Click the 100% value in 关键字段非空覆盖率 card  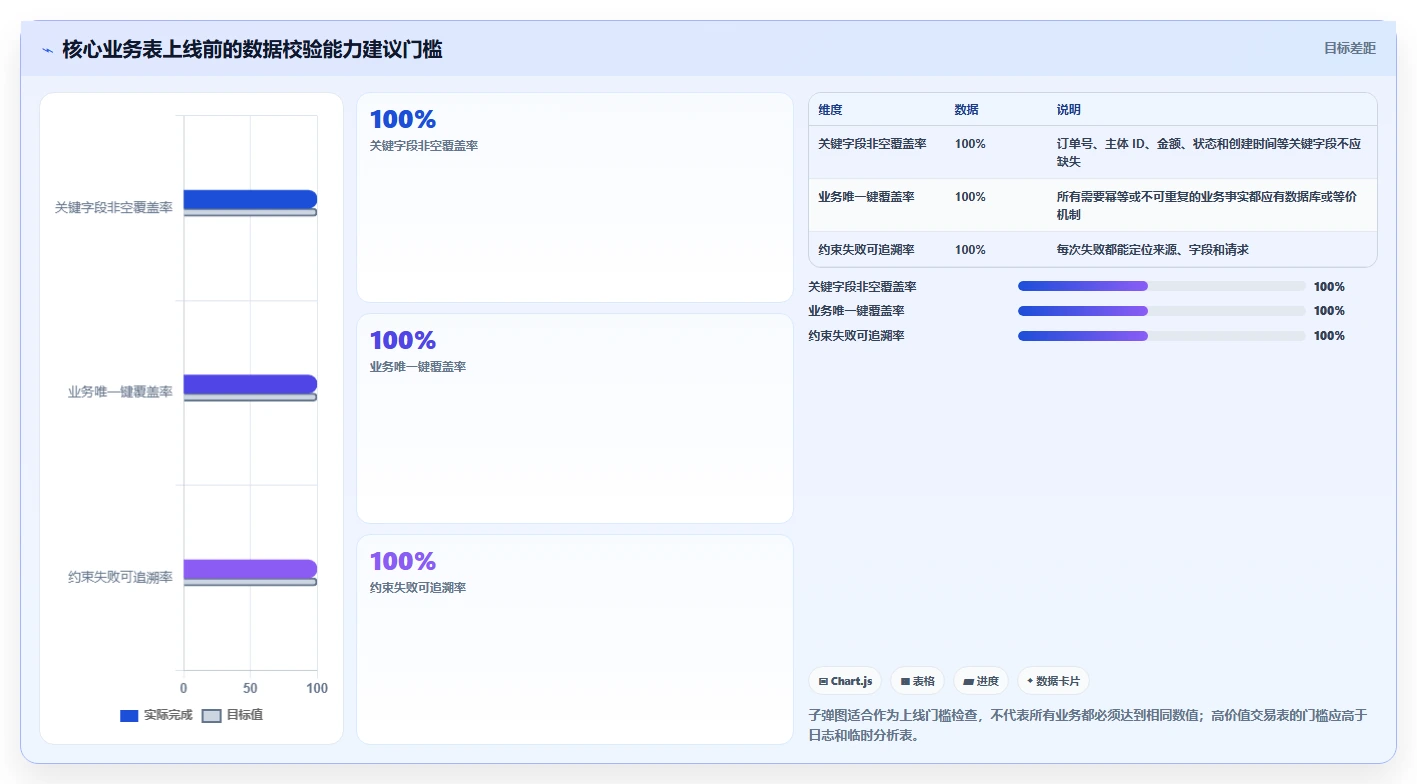(403, 120)
